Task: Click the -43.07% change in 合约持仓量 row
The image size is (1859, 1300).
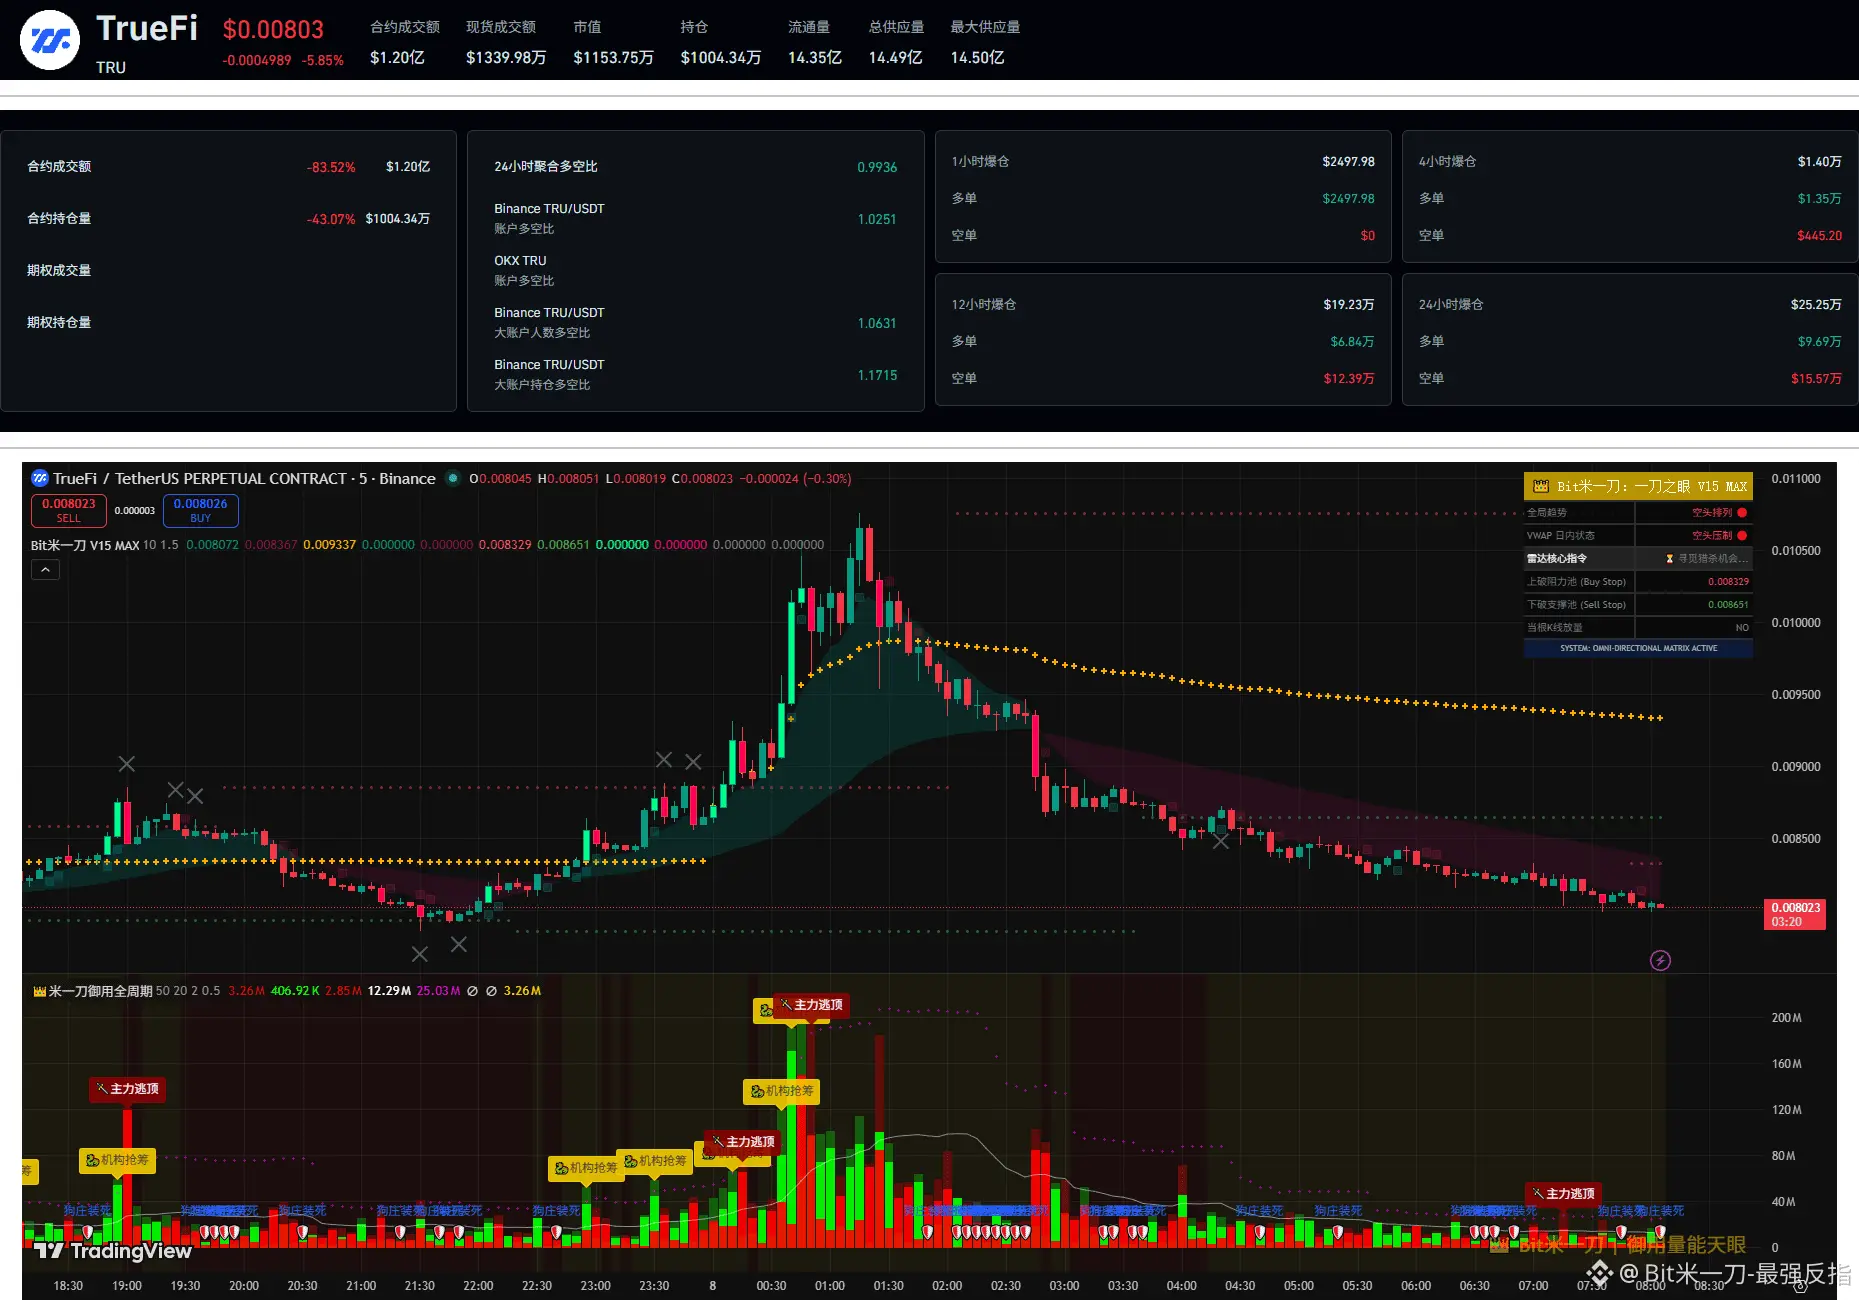Action: coord(331,220)
